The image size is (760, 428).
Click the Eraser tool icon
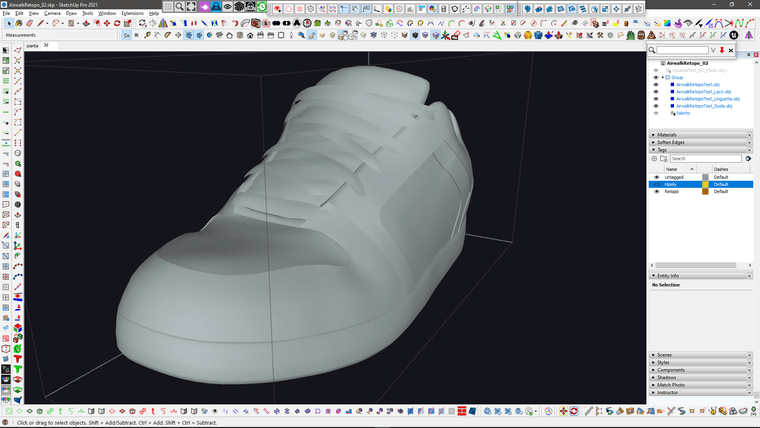tap(30, 23)
